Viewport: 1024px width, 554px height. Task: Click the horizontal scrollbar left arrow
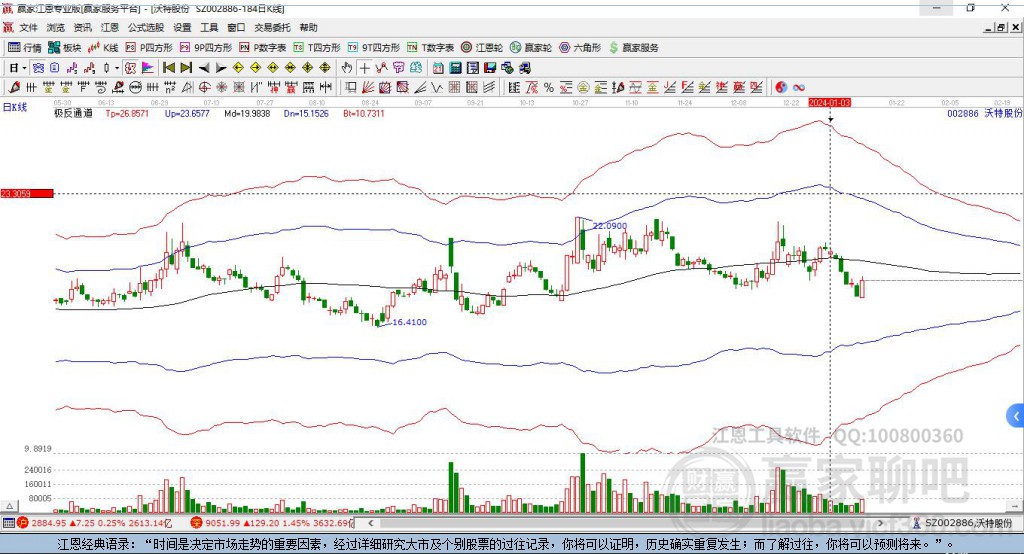point(370,523)
